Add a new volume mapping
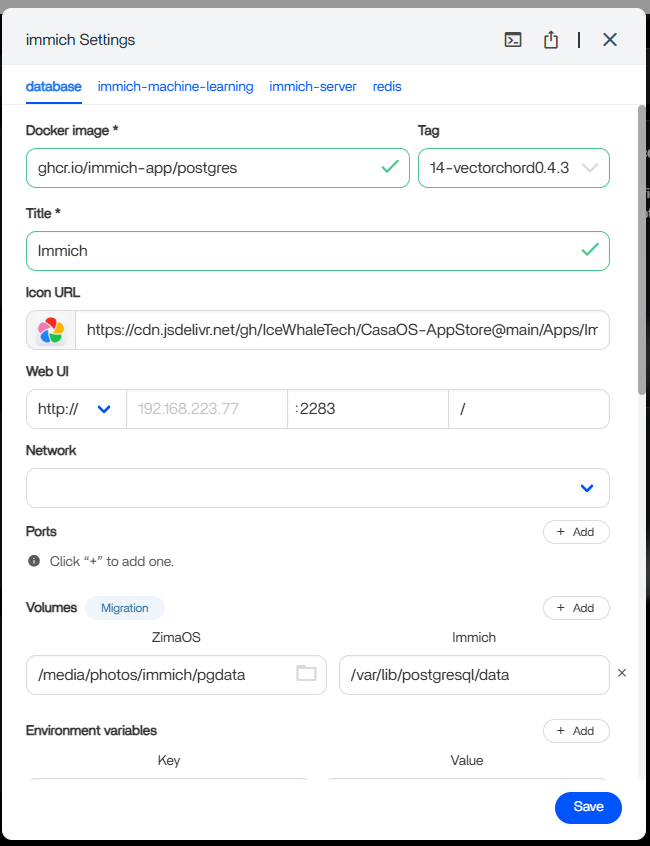The image size is (650, 846). click(576, 608)
